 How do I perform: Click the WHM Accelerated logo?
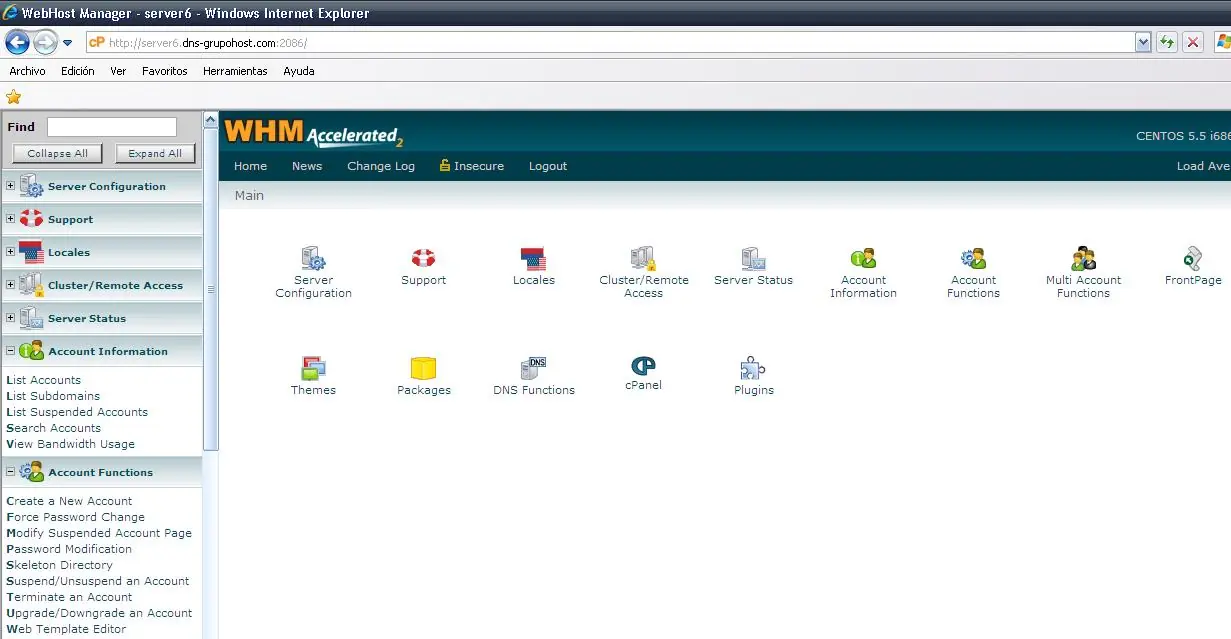[x=314, y=133]
